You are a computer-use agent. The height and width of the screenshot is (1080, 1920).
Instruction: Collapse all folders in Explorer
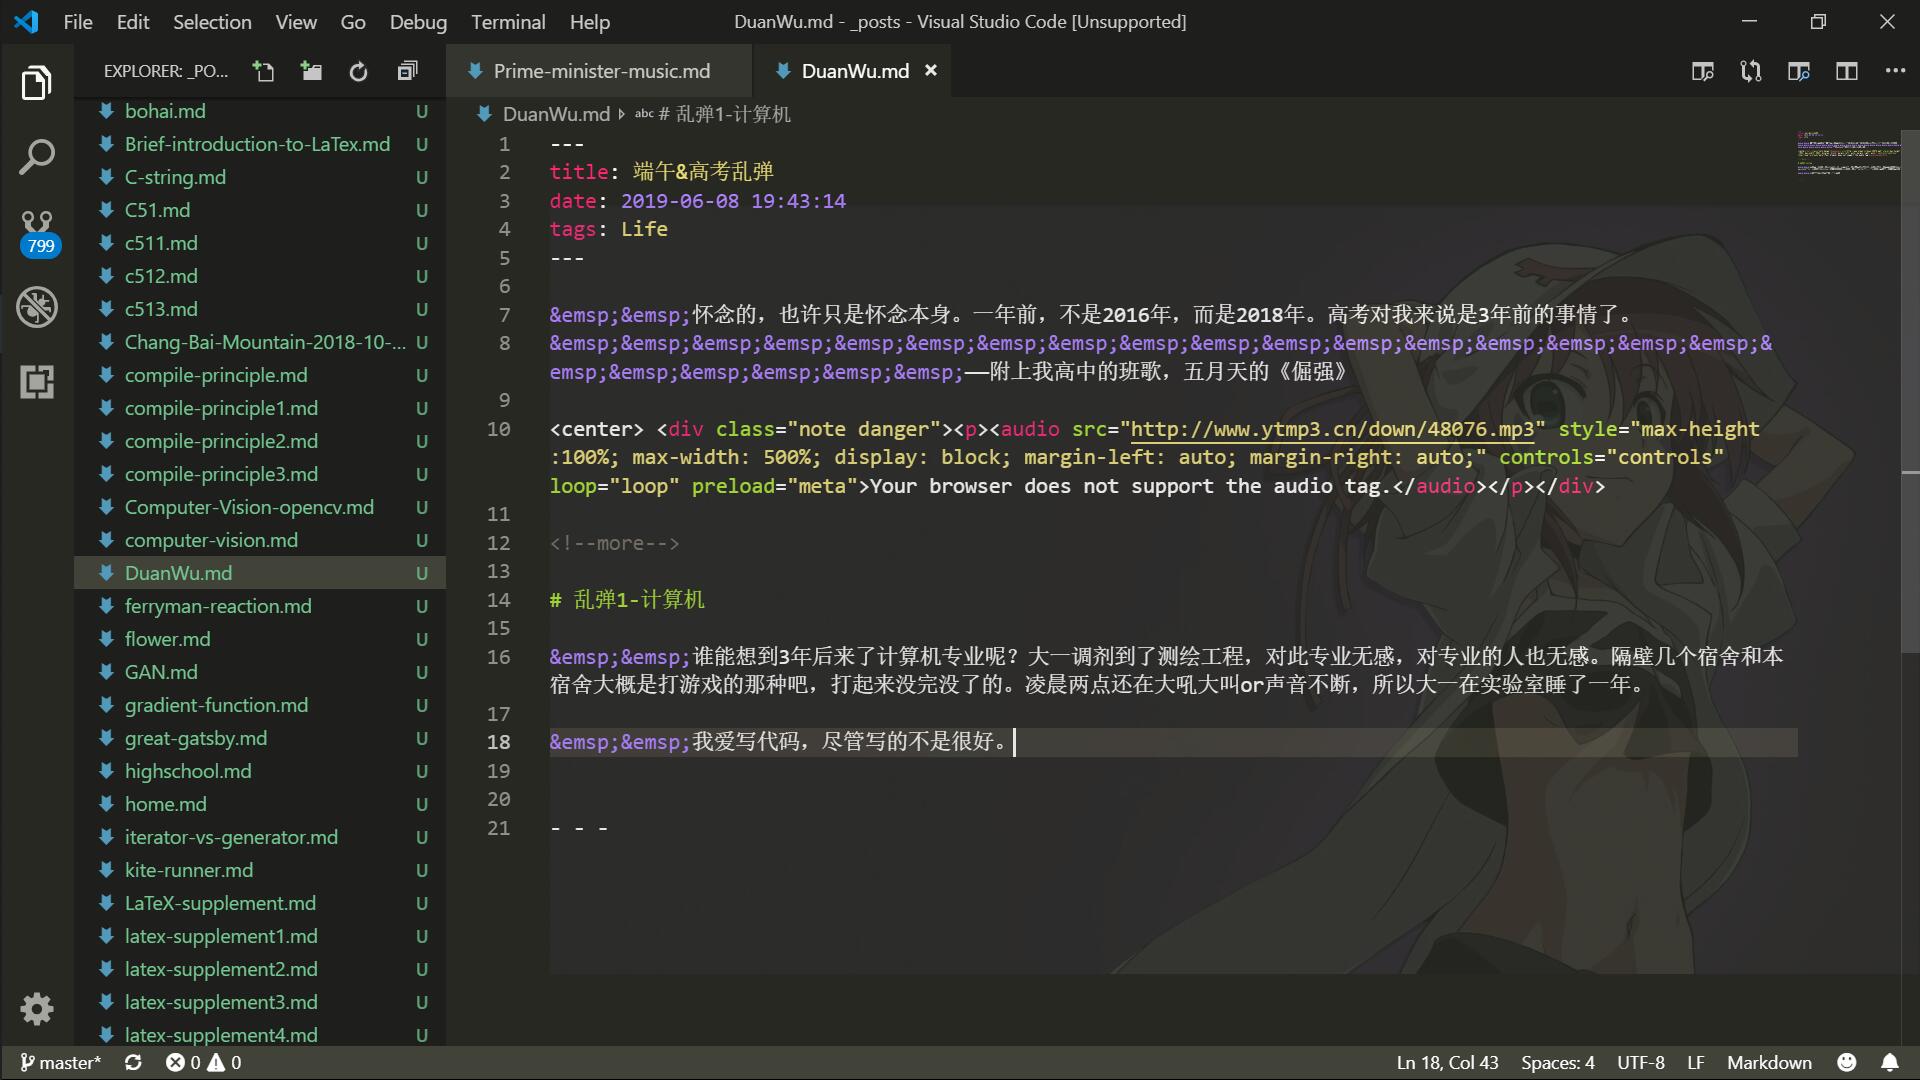(407, 71)
